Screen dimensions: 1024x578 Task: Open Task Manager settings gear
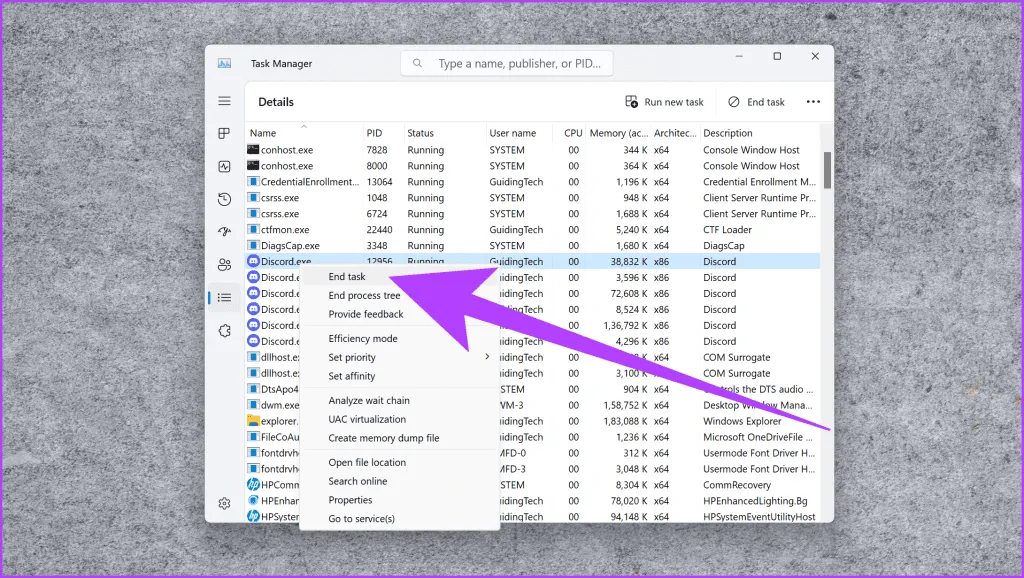[x=224, y=503]
